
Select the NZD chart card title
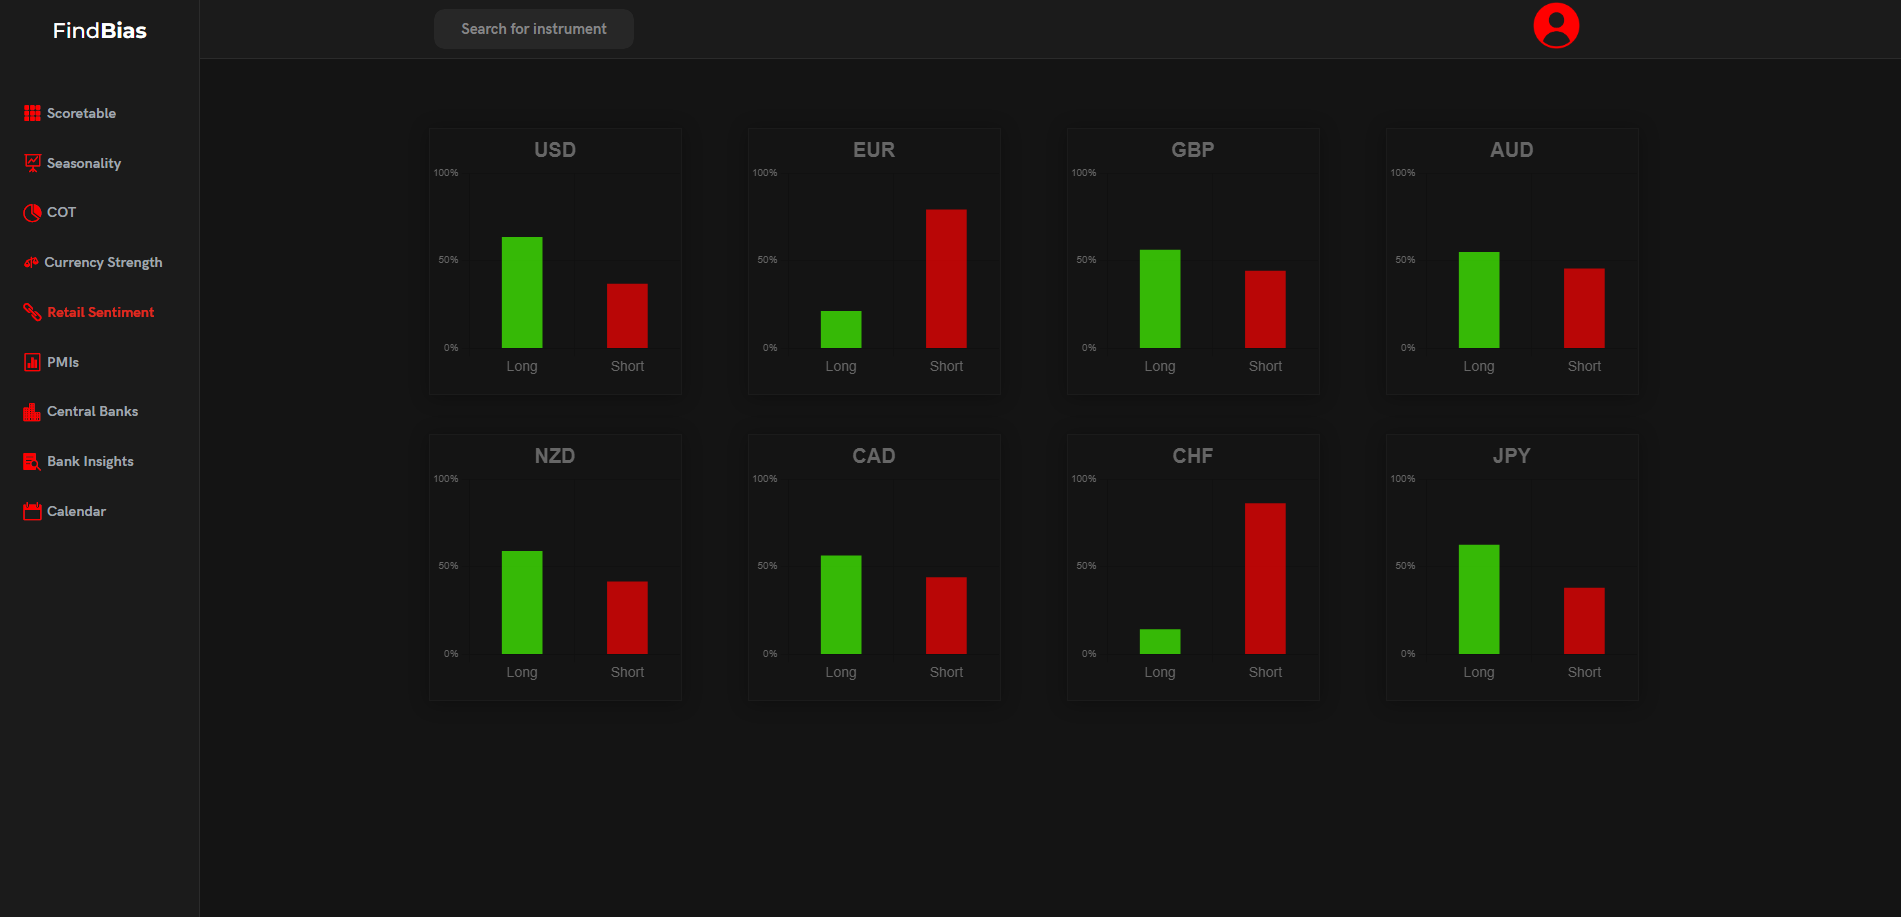pyautogui.click(x=555, y=456)
